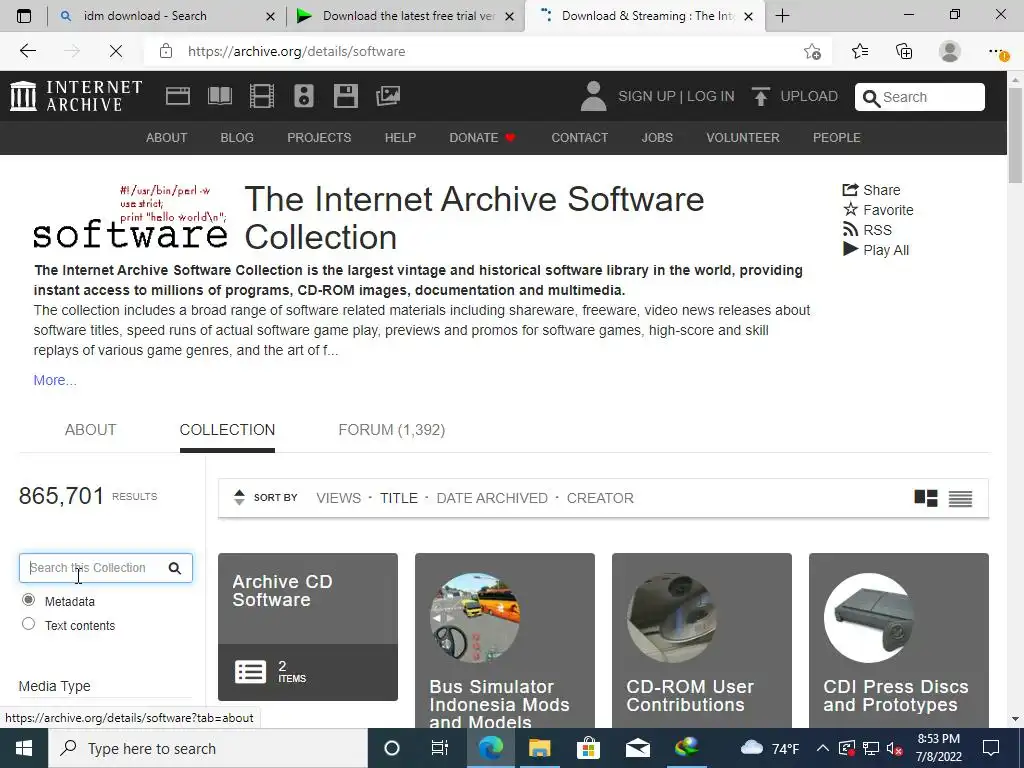
Task: Open the BLOG menu item
Action: (237, 138)
